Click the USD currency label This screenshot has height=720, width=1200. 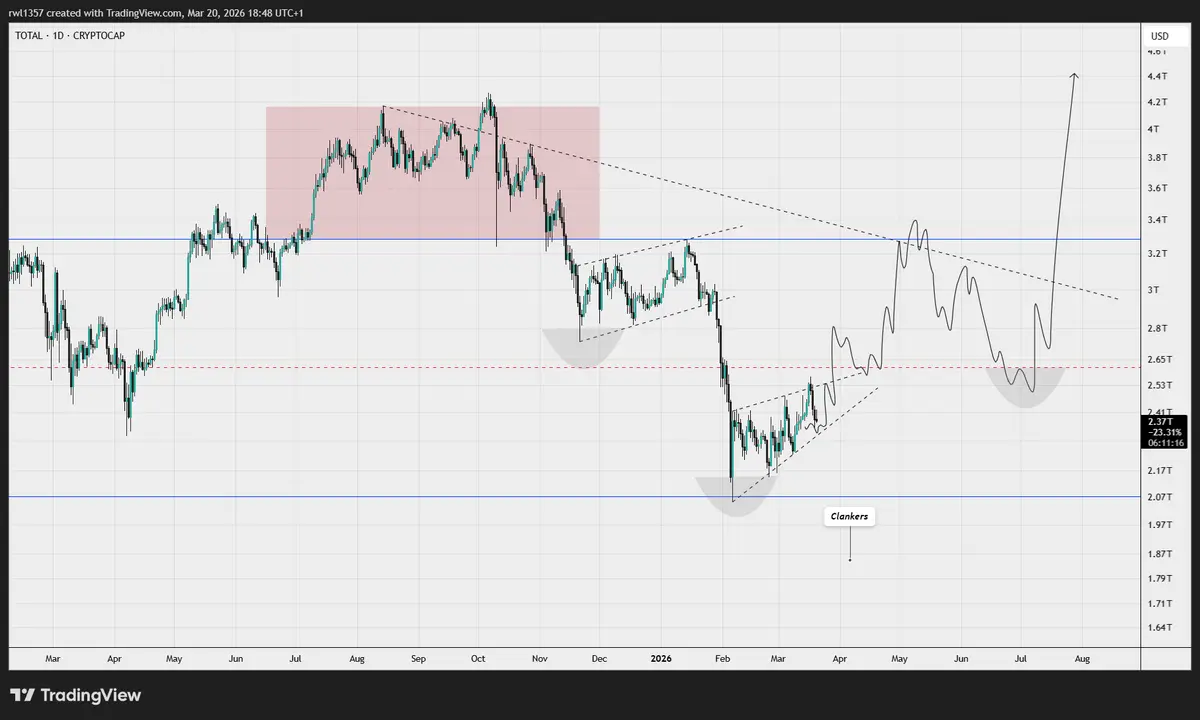pyautogui.click(x=1160, y=36)
